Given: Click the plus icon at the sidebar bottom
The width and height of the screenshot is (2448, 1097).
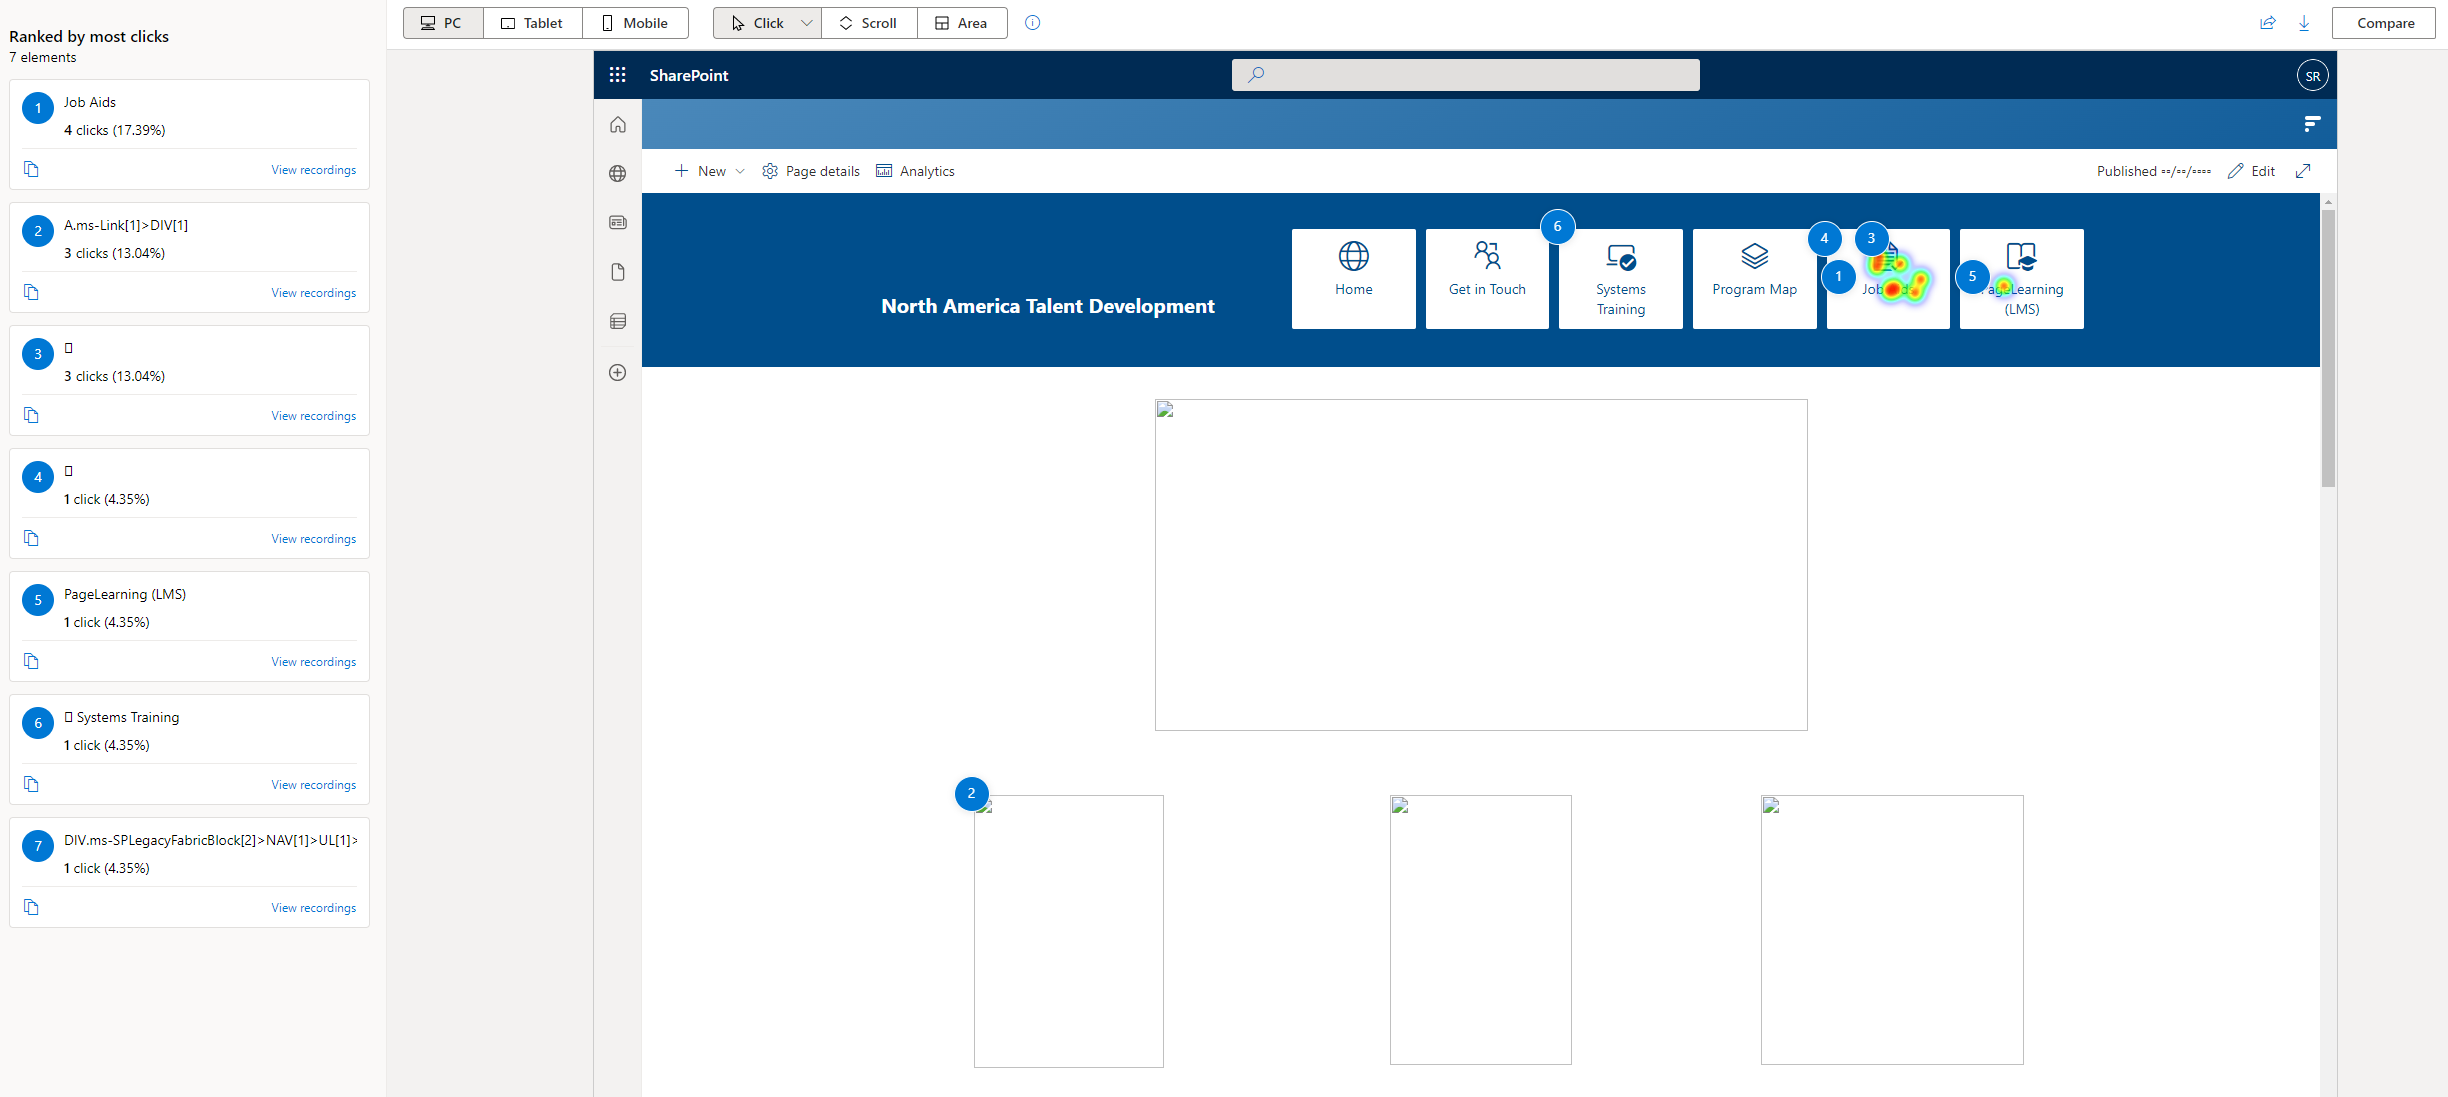Looking at the screenshot, I should pos(618,372).
